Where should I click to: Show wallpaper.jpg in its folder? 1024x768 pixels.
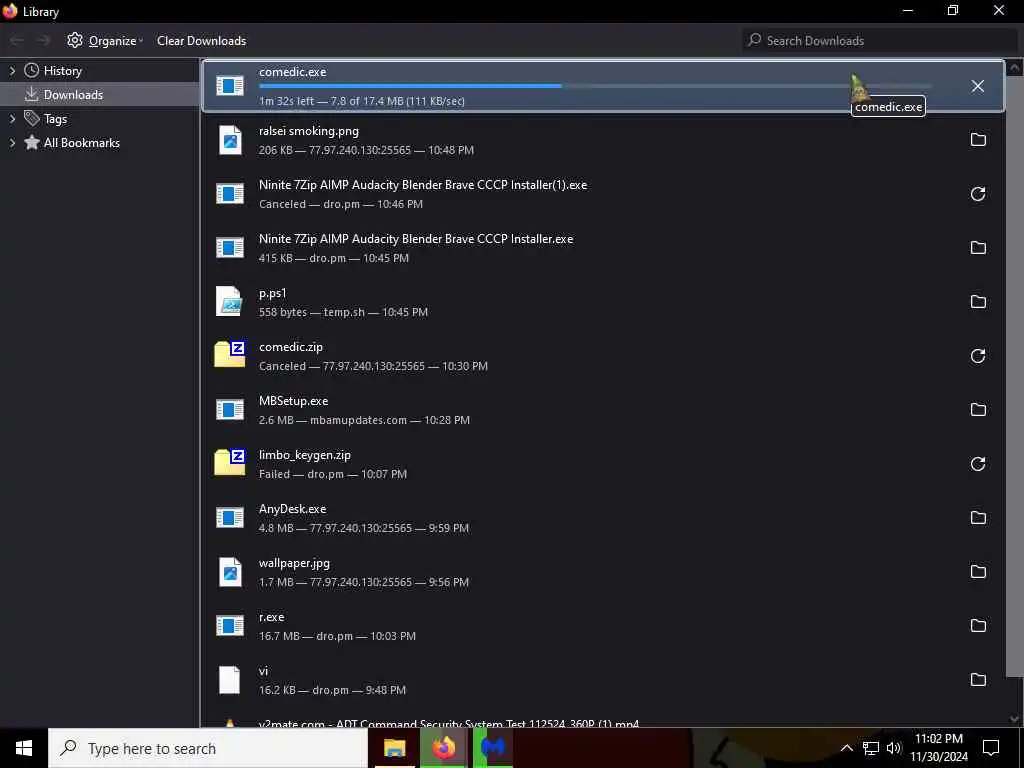[x=978, y=571]
